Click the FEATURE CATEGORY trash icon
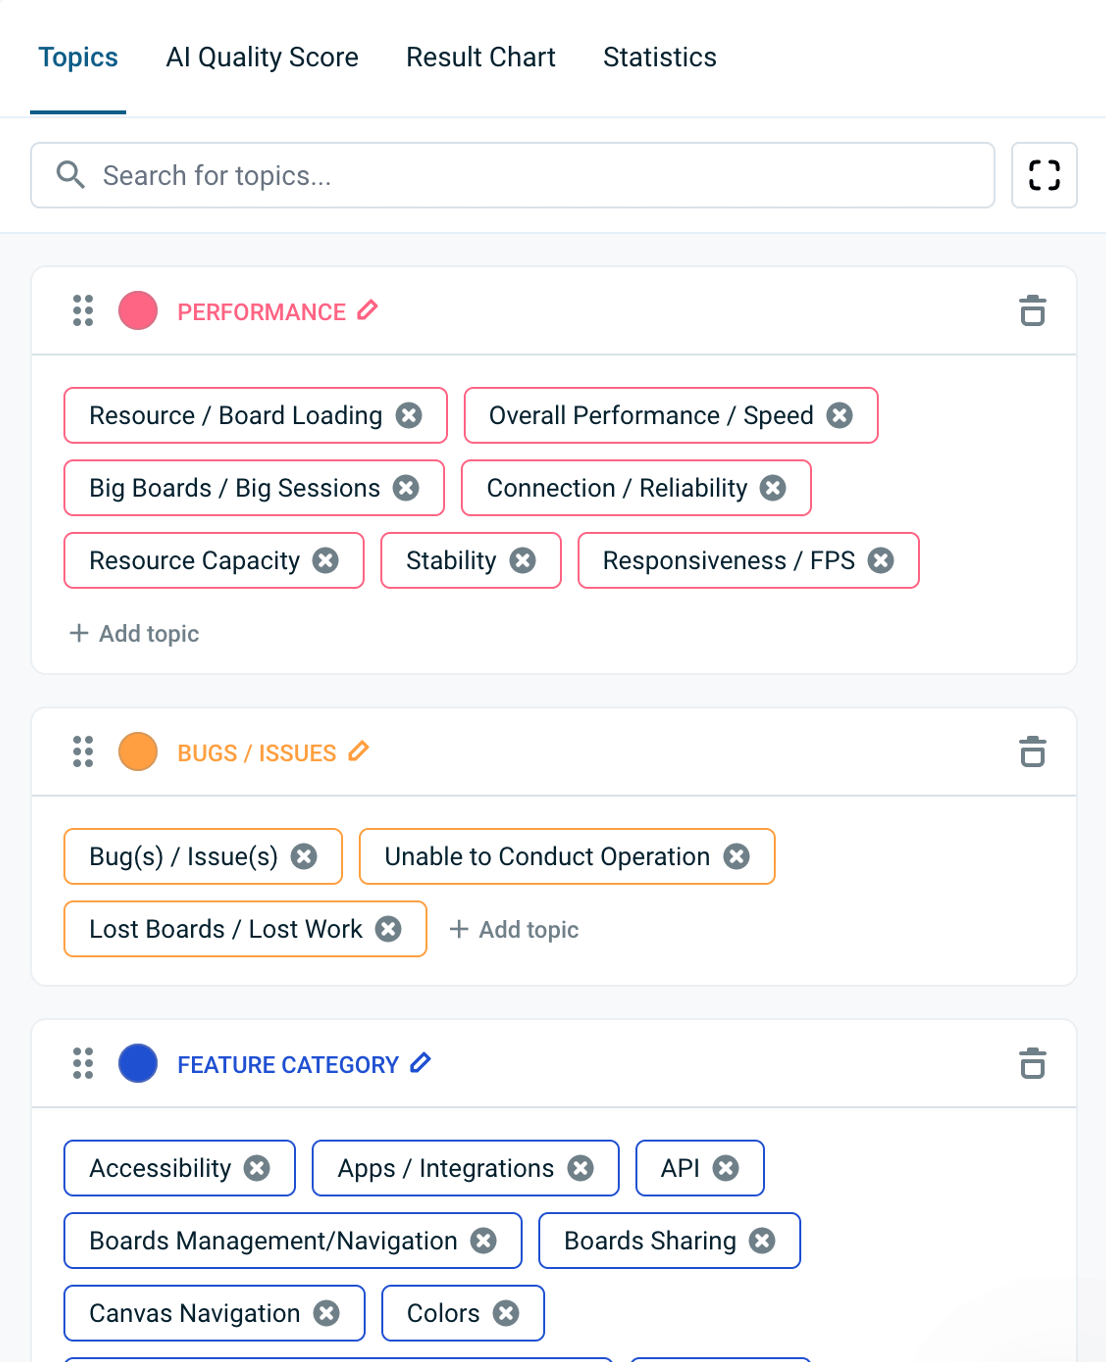Screen dimensions: 1106x1362 (1033, 1064)
